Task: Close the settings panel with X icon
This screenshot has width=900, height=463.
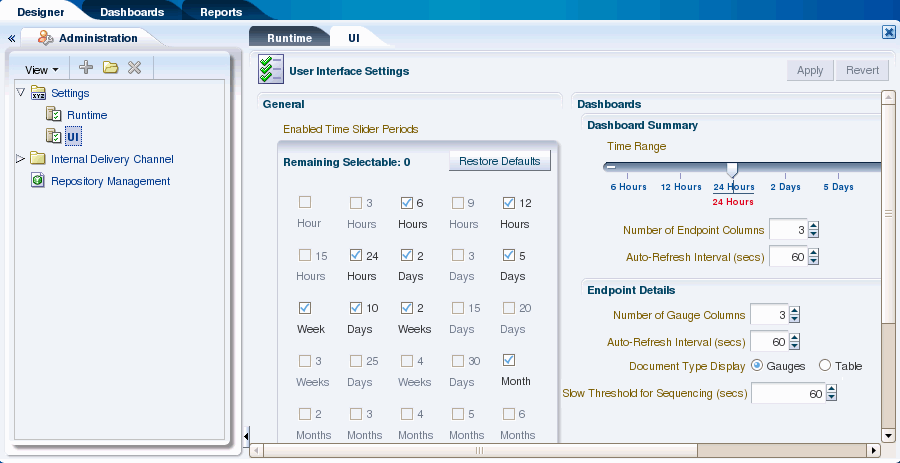Action: pos(889,32)
